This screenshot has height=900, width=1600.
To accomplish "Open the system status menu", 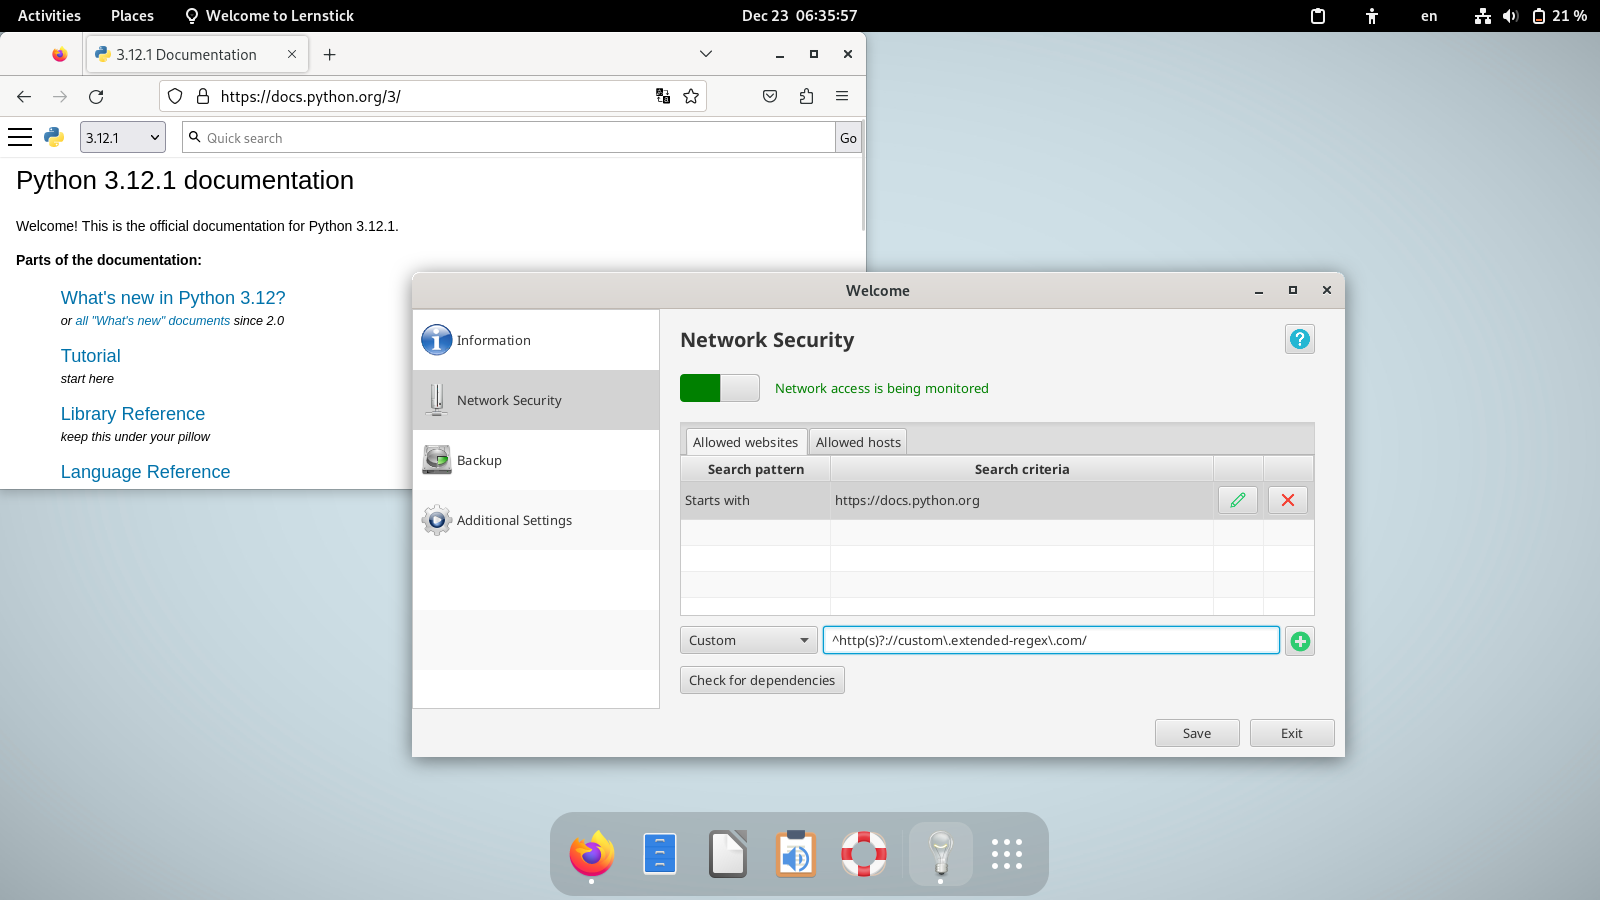I will (1530, 16).
